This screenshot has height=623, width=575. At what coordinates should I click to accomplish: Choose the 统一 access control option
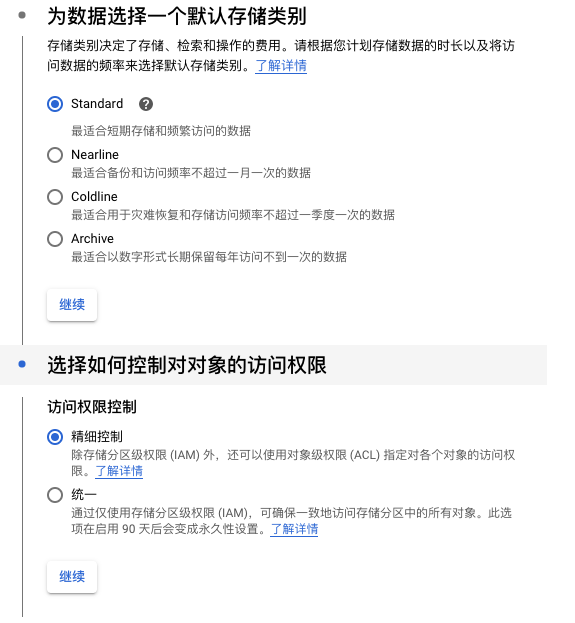(55, 495)
